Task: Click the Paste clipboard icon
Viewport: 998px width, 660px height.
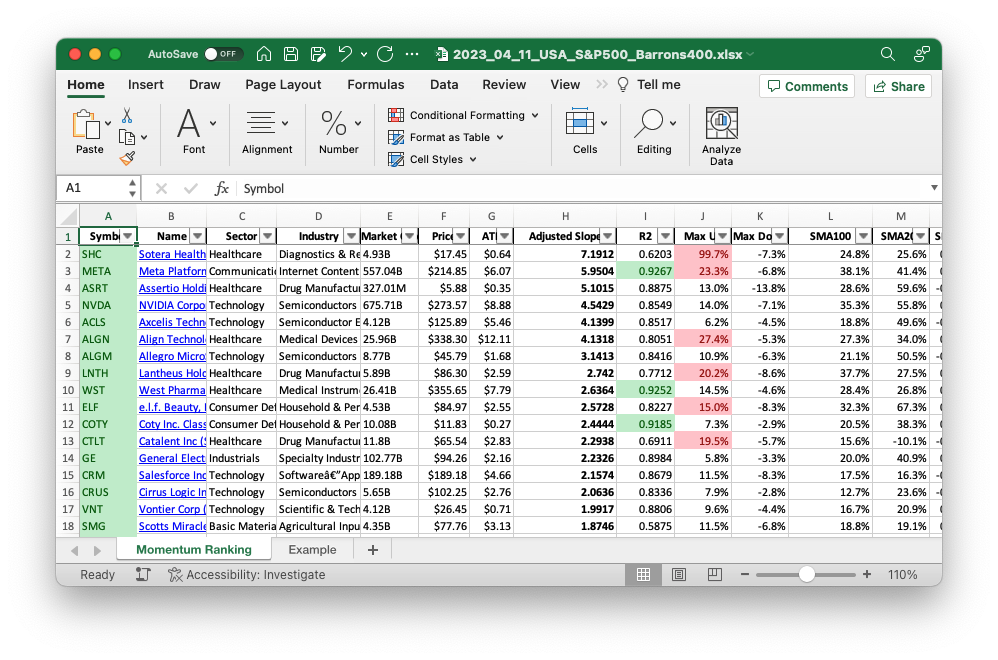Action: click(86, 125)
